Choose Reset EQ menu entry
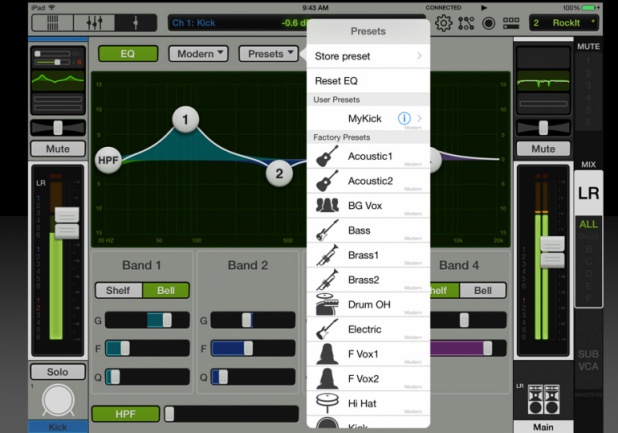Image resolution: width=618 pixels, height=433 pixels. coord(368,81)
